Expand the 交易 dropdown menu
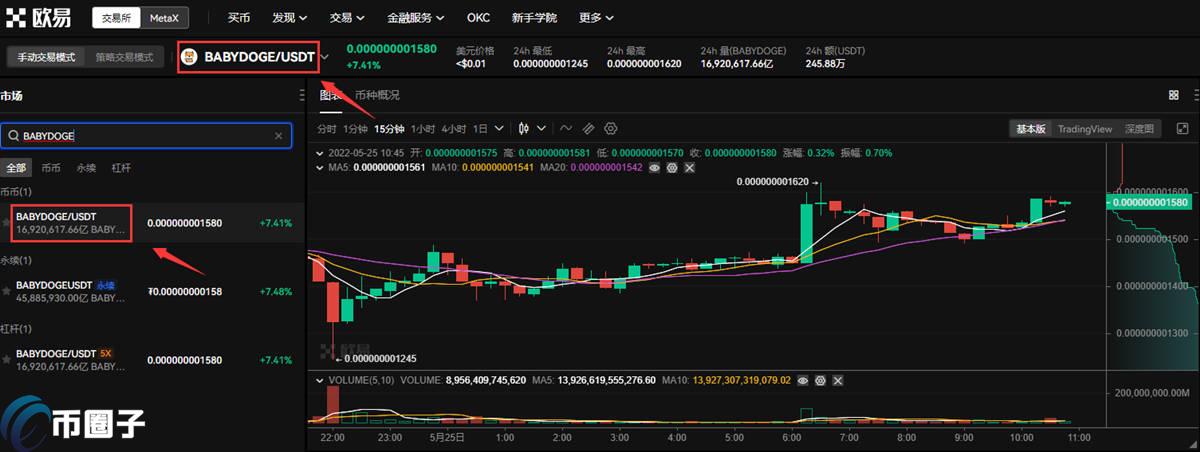The height and width of the screenshot is (452, 1200). (x=347, y=18)
